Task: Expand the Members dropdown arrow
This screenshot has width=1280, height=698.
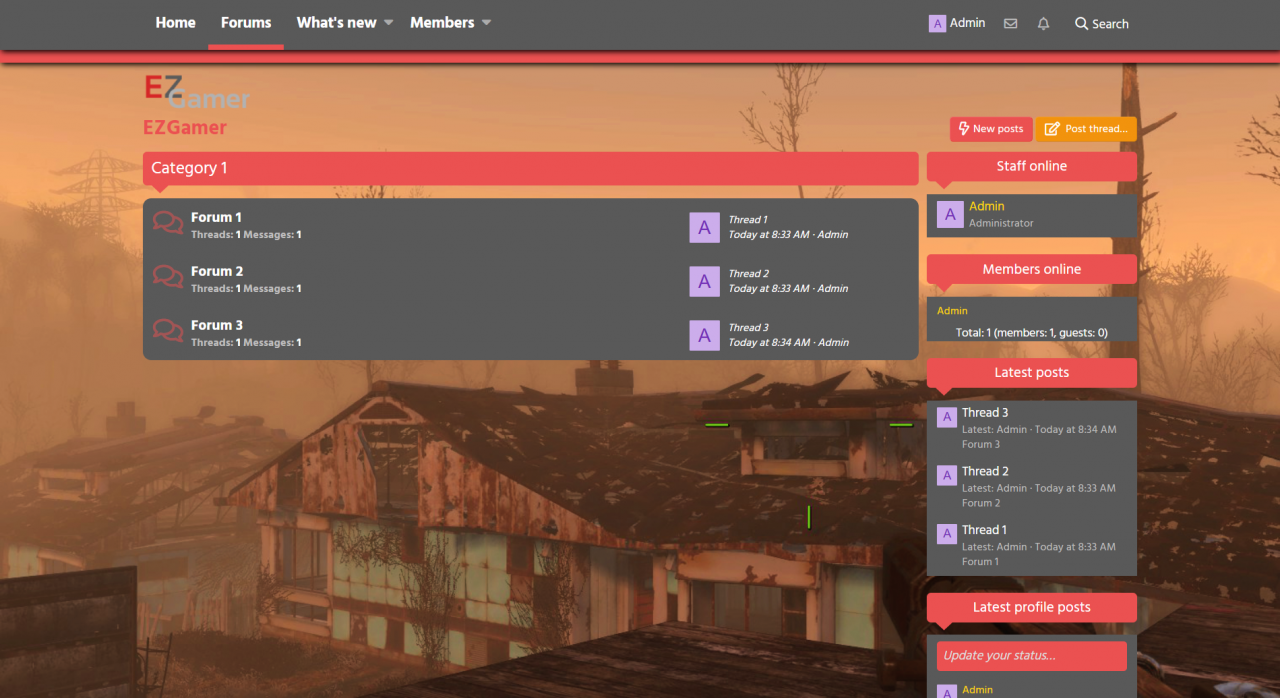Action: (487, 23)
